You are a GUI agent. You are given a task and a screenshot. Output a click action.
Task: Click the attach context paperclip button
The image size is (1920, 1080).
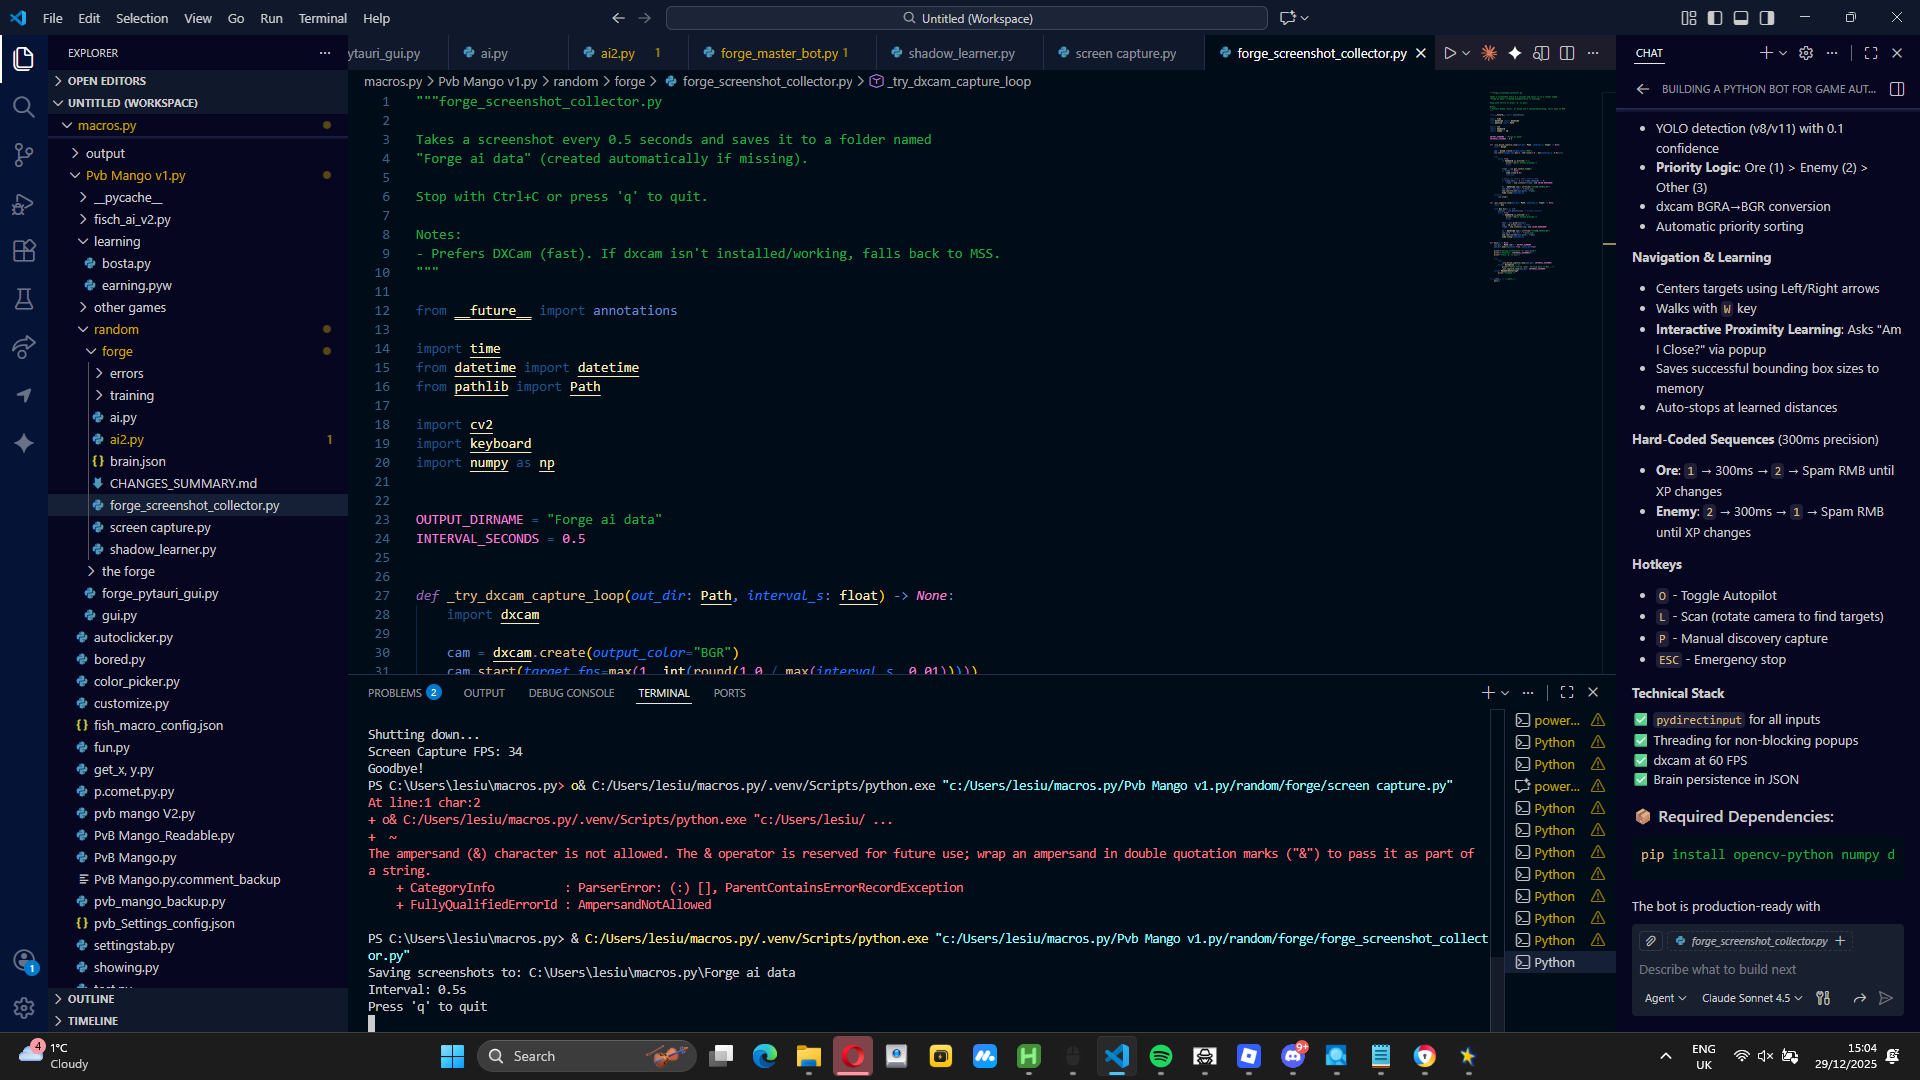[1651, 941]
